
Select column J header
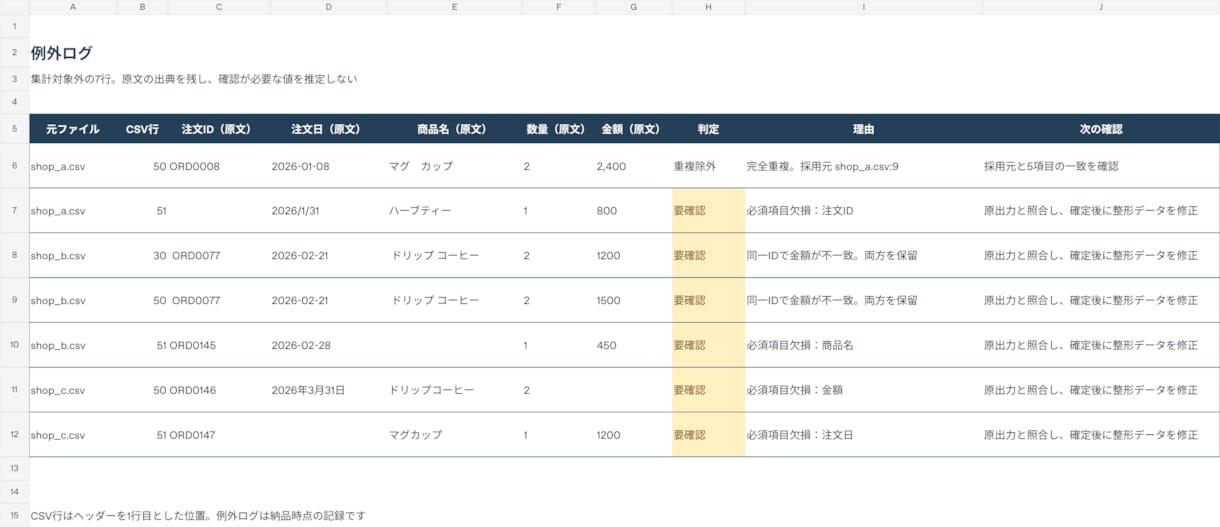[1101, 7]
